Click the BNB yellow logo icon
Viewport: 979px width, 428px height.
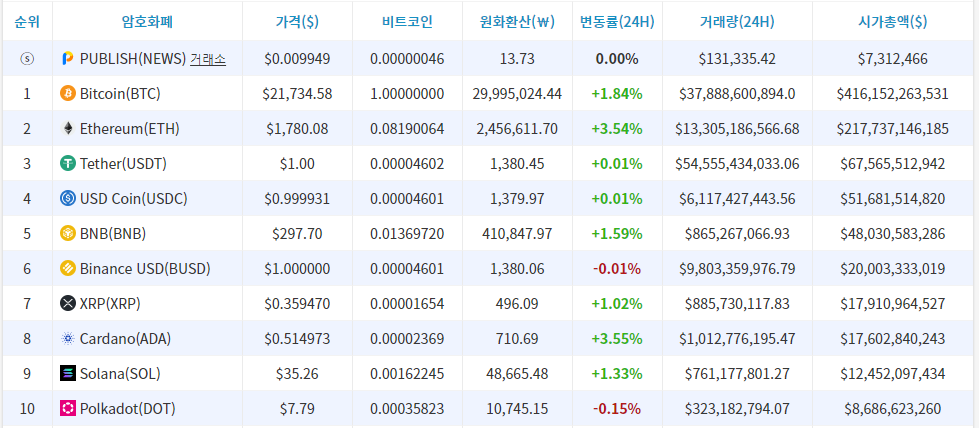tap(67, 234)
